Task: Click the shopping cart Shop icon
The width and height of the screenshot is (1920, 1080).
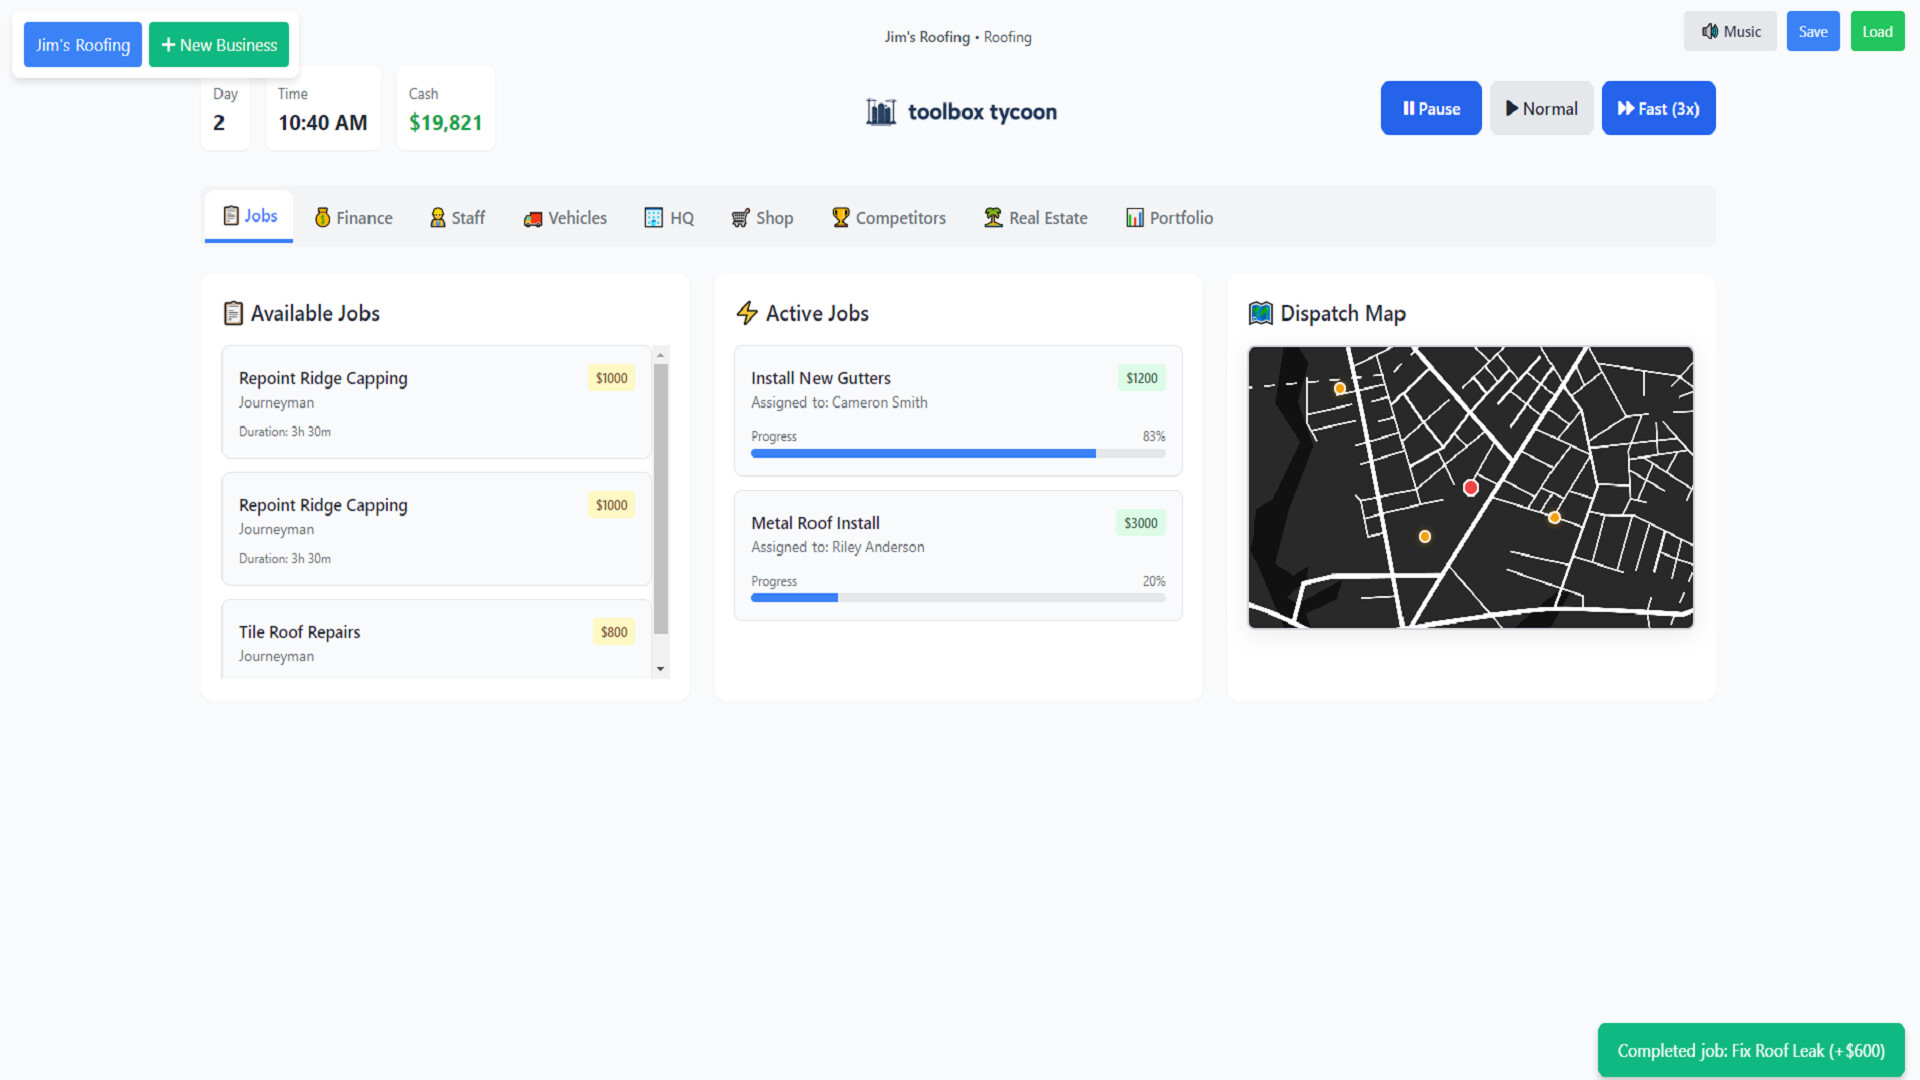Action: pos(739,217)
